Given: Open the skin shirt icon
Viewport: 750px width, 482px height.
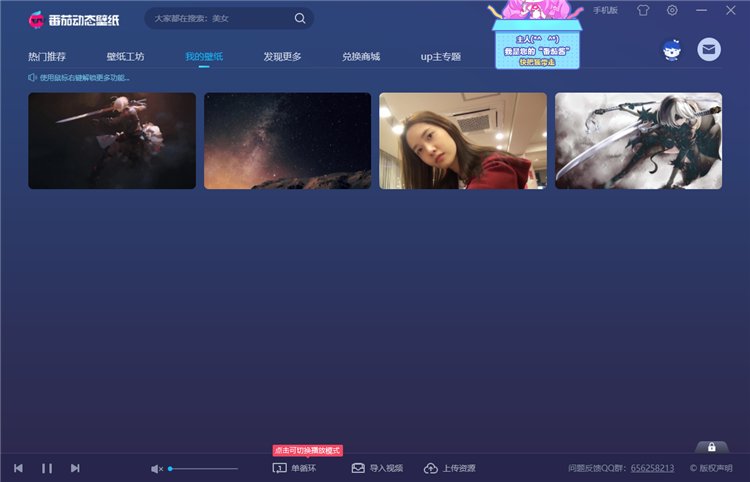Looking at the screenshot, I should 643,10.
